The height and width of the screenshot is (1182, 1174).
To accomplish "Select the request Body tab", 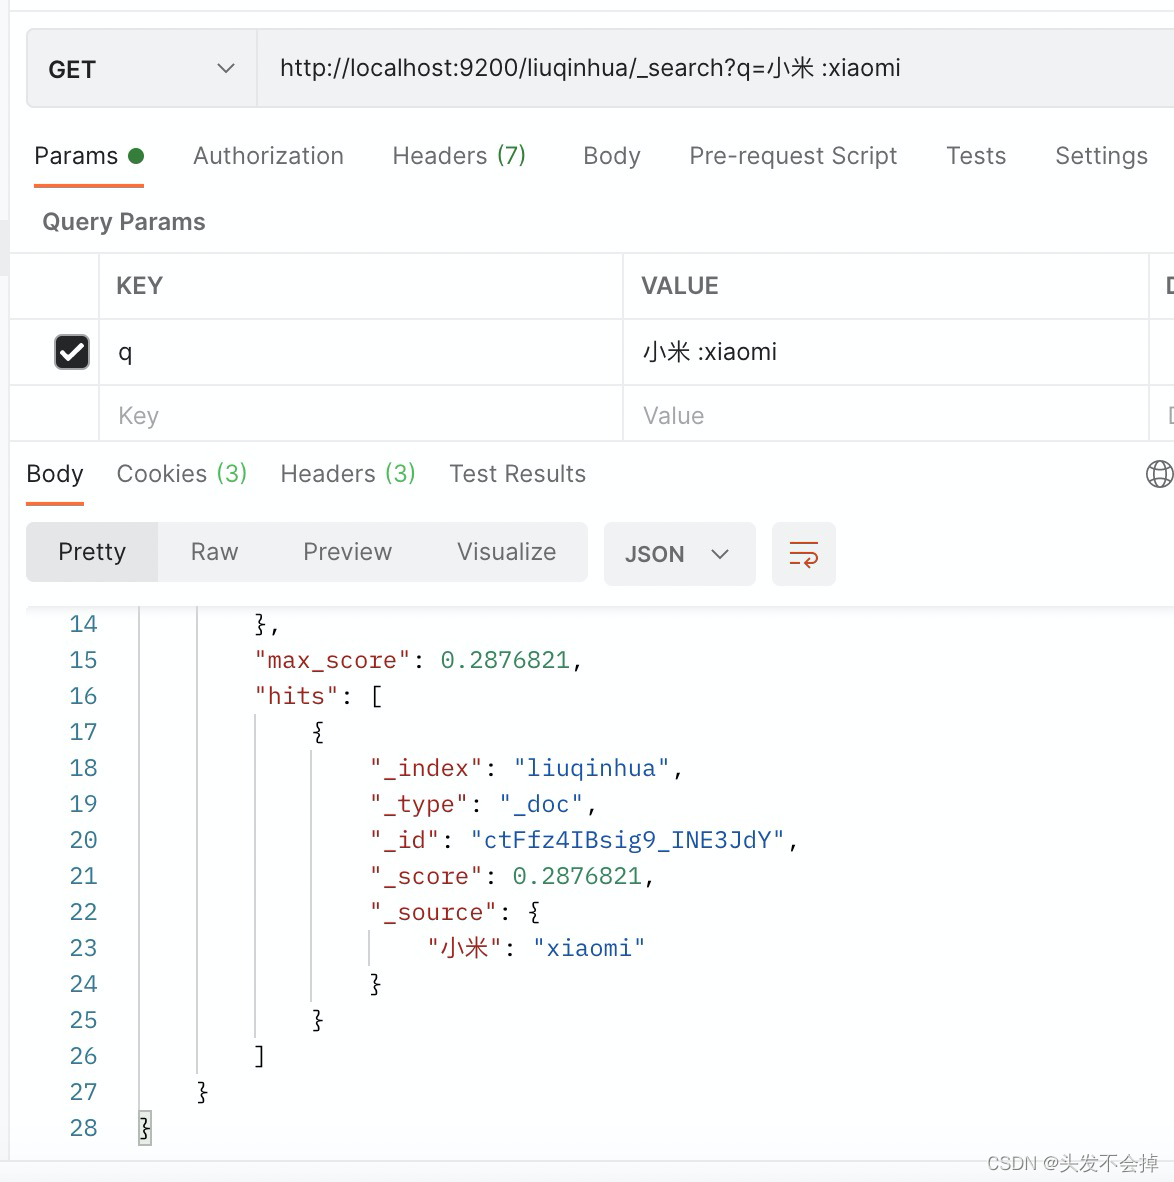I will pos(612,156).
